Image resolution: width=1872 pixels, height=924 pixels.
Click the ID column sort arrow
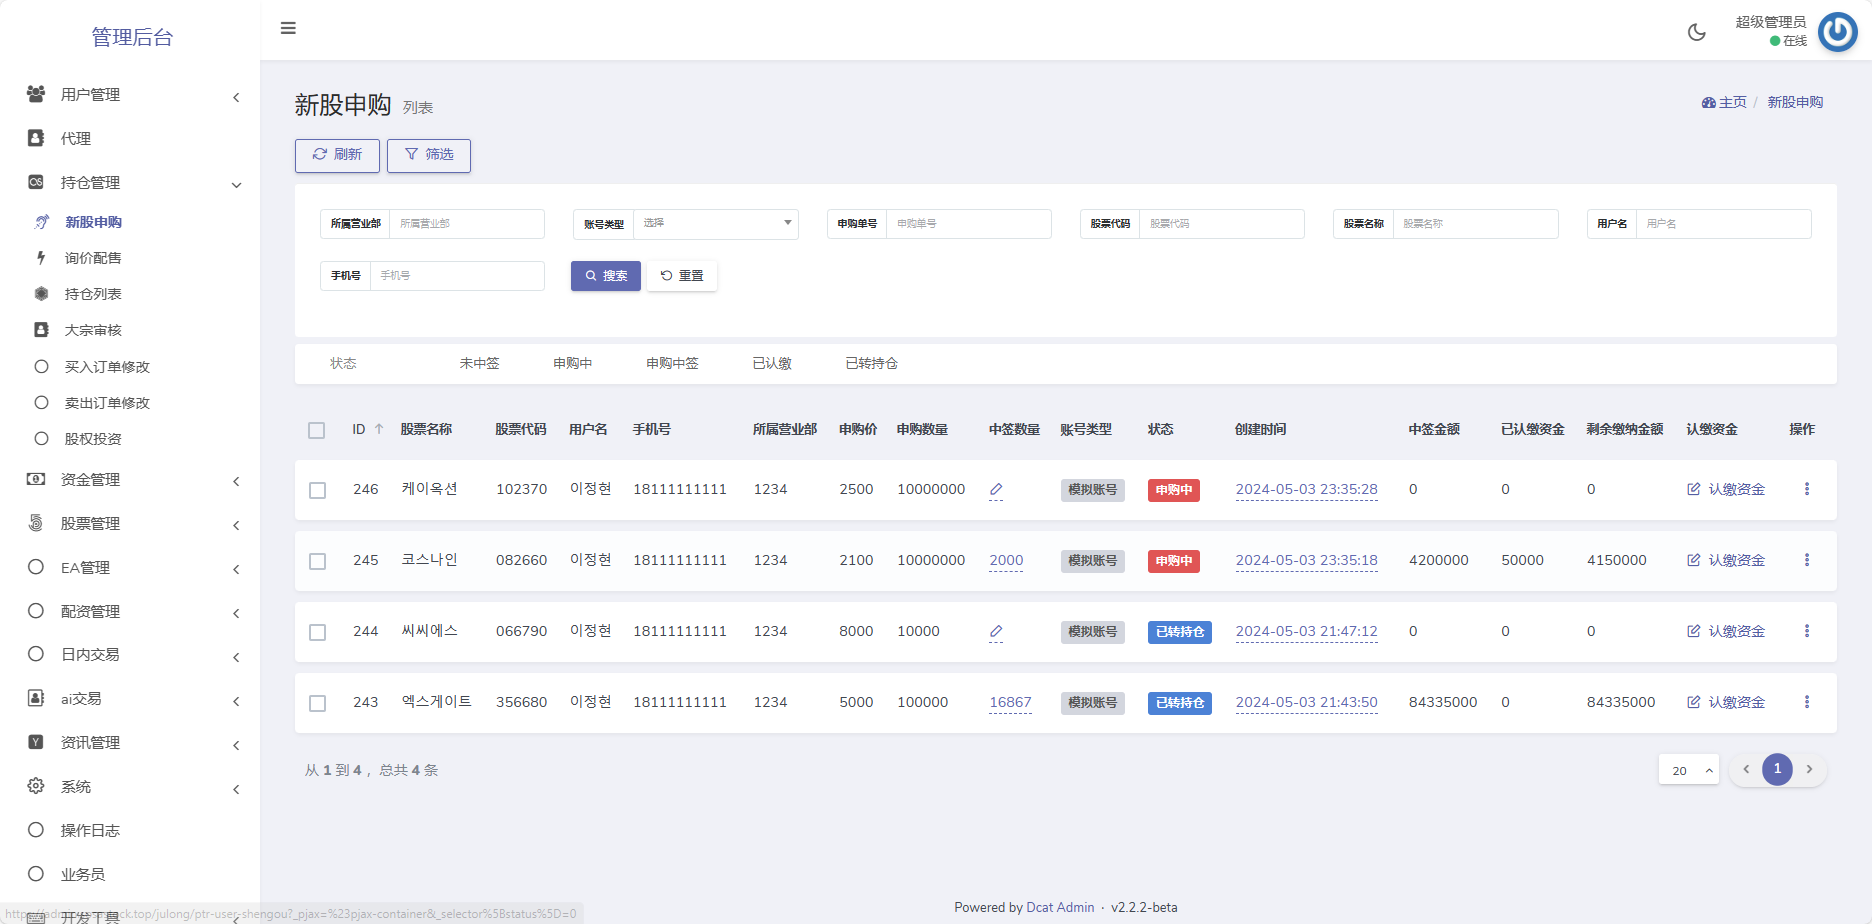pos(379,429)
